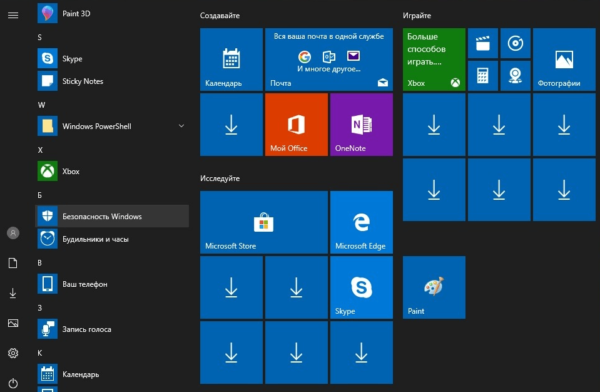600x392 pixels.
Task: Jump to letter X group header
Action: pos(40,150)
